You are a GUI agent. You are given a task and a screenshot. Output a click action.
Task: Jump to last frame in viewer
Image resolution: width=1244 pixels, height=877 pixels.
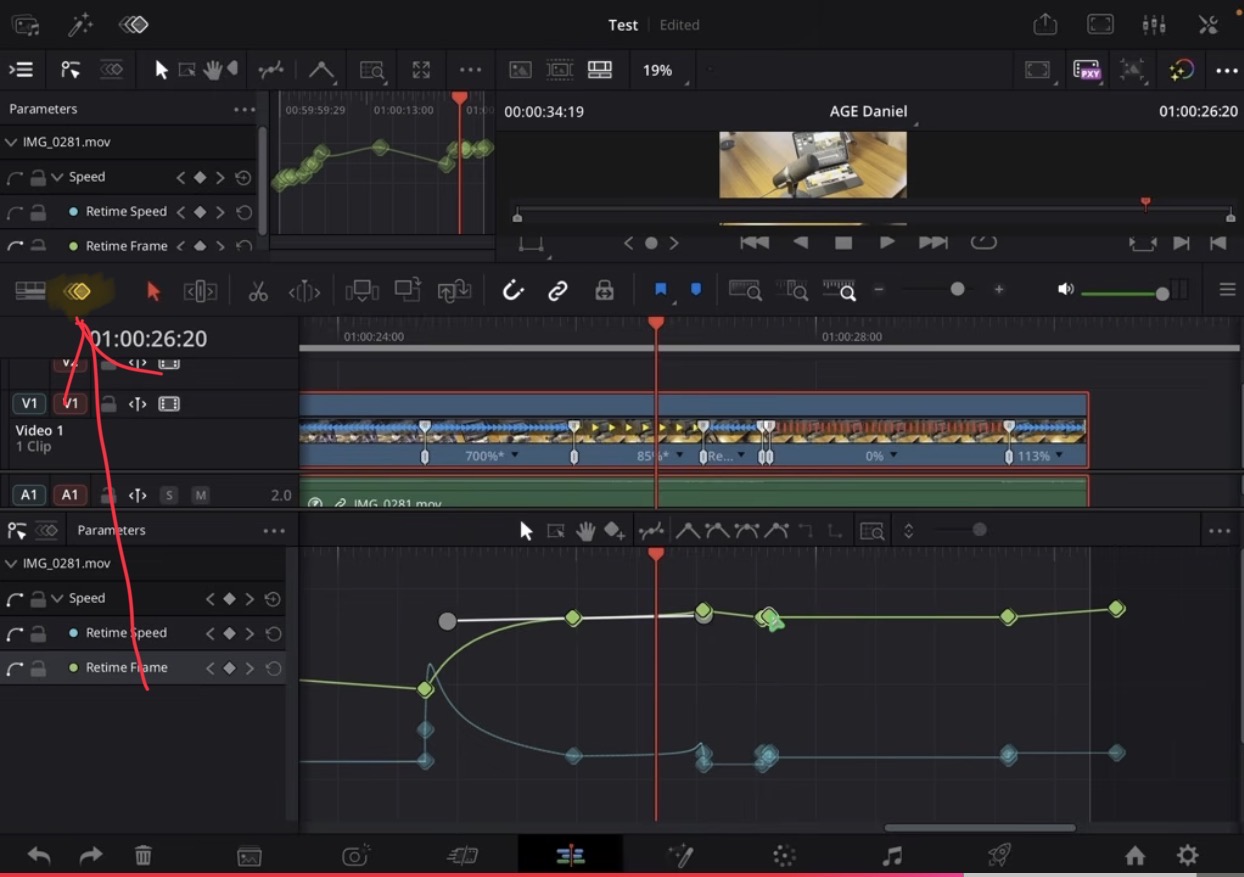pyautogui.click(x=932, y=242)
